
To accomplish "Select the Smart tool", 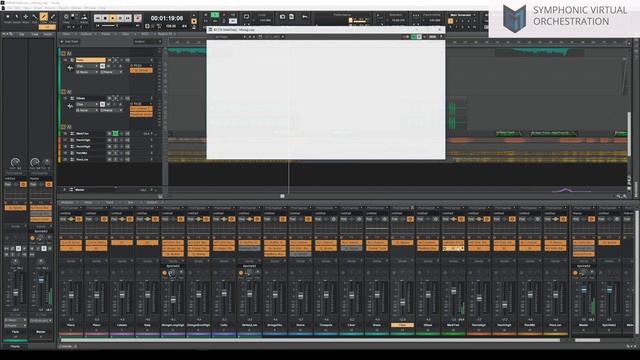I will coord(7,18).
